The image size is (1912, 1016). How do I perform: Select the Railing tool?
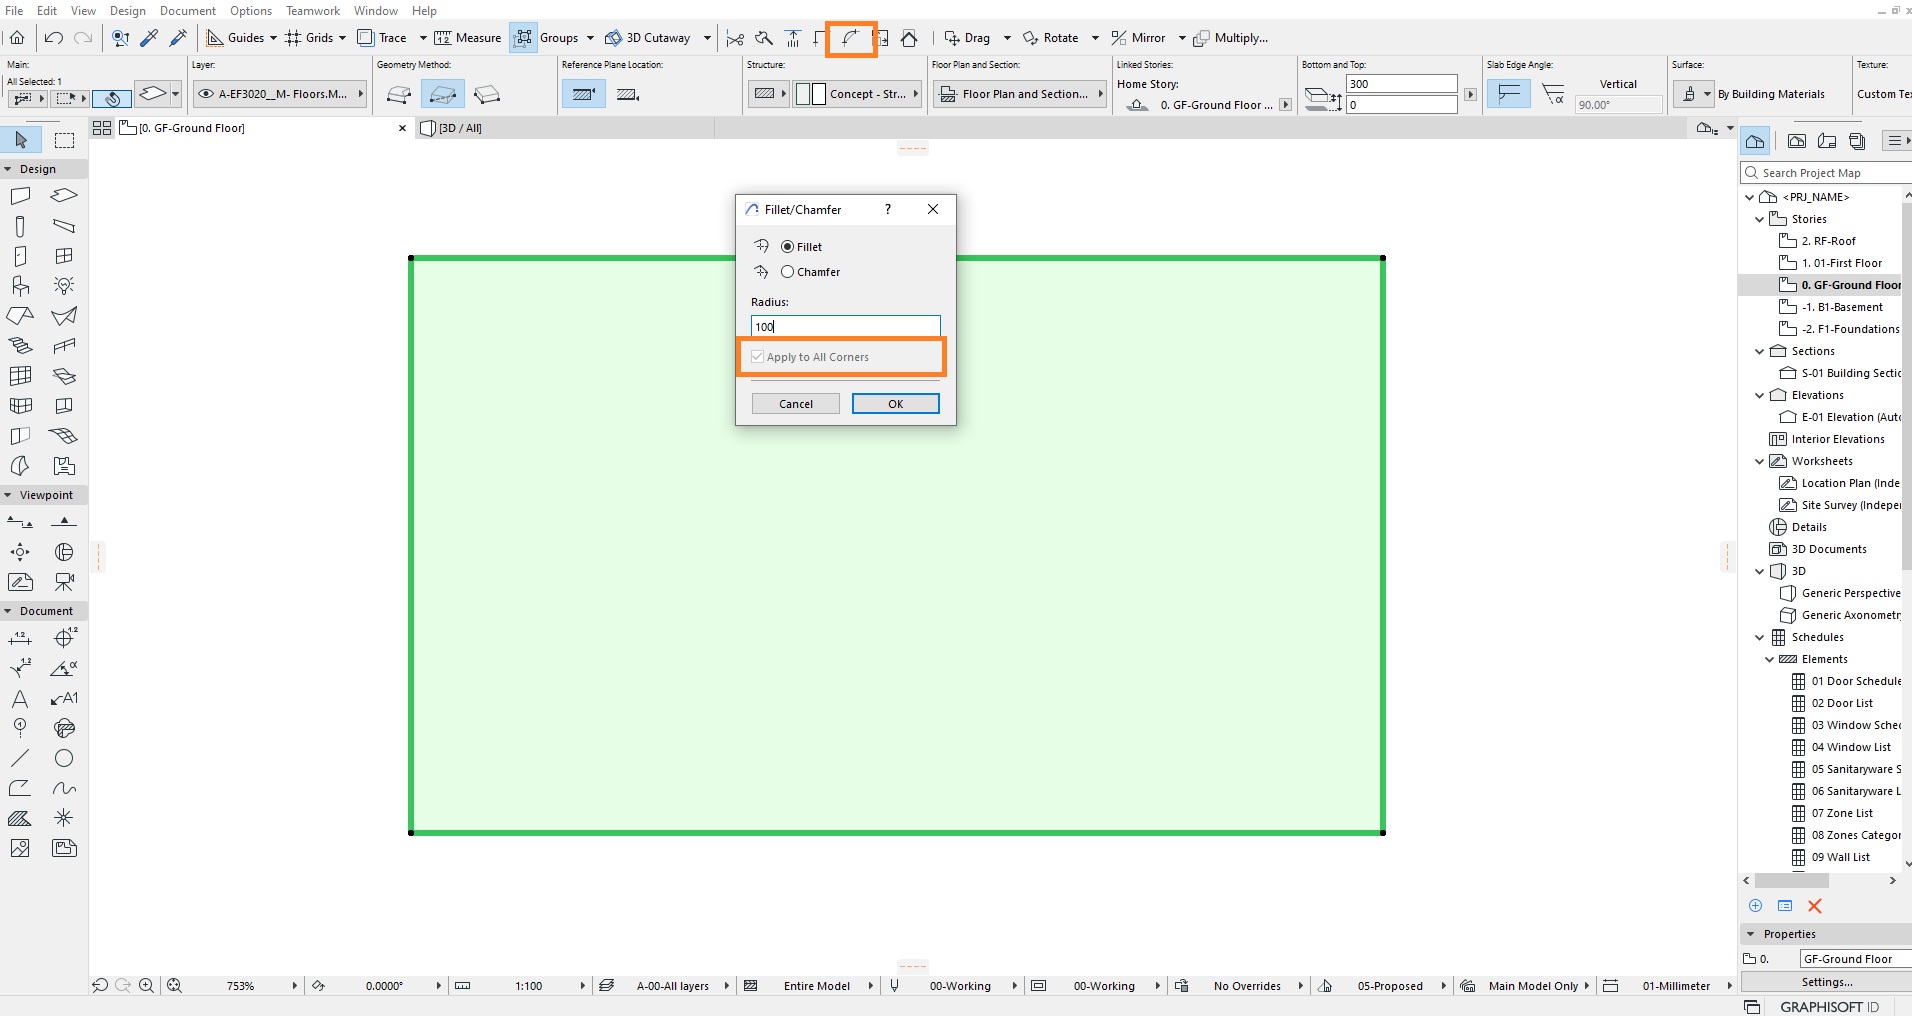pyautogui.click(x=64, y=346)
